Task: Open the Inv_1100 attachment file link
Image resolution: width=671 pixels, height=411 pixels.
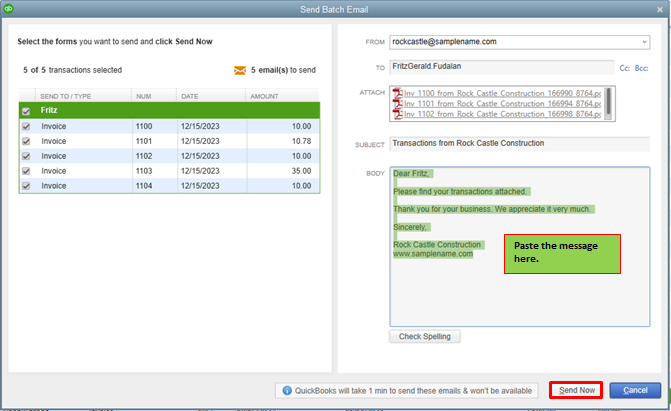Action: tap(502, 93)
